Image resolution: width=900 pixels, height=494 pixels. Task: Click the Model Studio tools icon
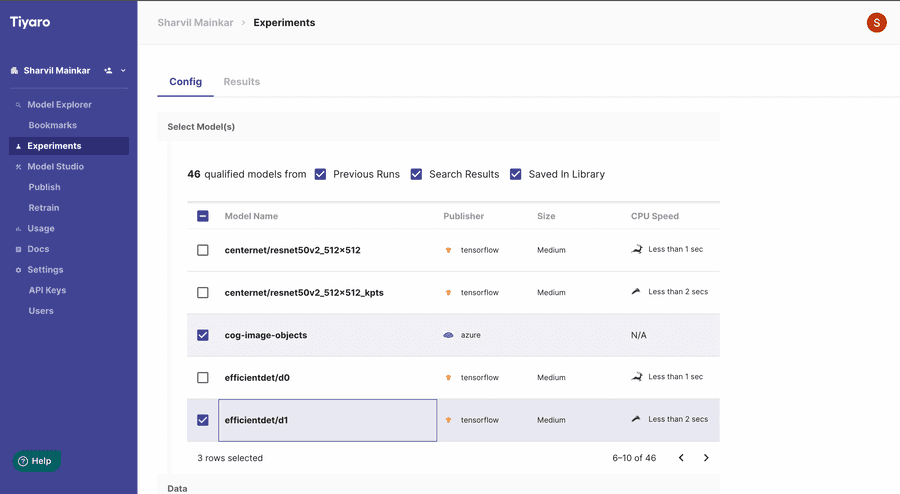point(18,167)
